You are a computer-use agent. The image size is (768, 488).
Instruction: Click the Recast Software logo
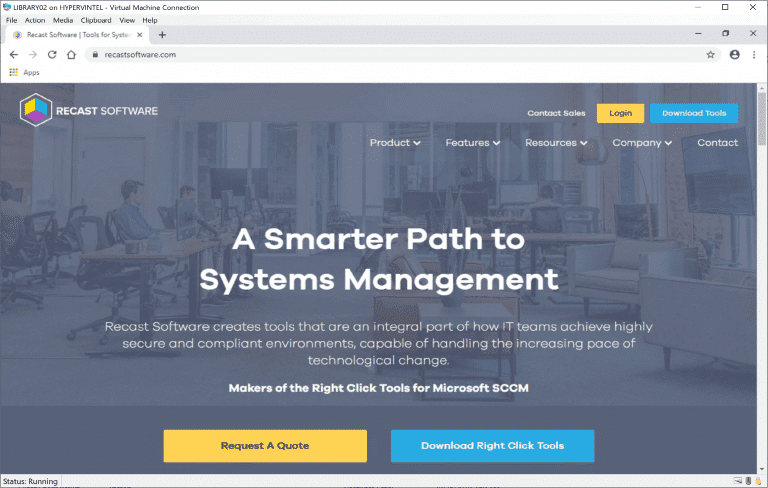click(x=89, y=111)
